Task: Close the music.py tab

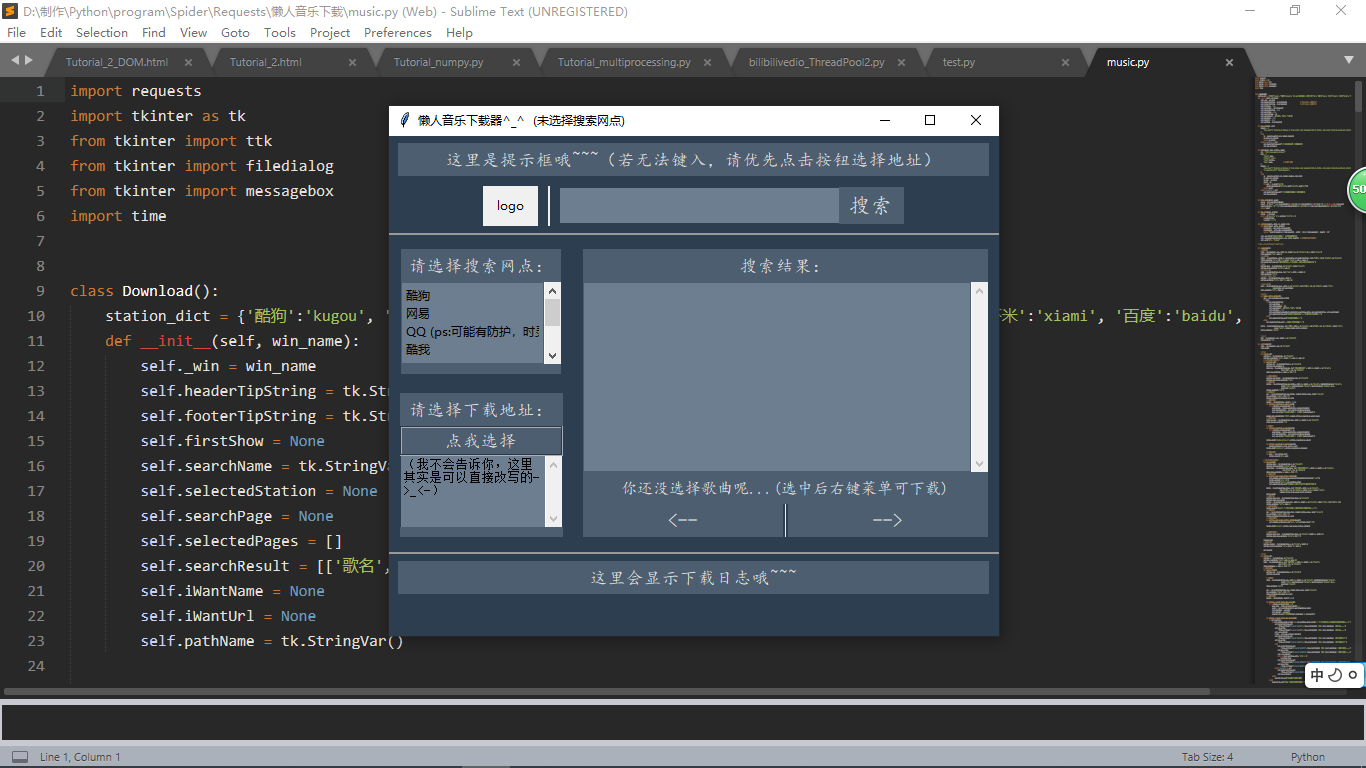Action: 1230,62
